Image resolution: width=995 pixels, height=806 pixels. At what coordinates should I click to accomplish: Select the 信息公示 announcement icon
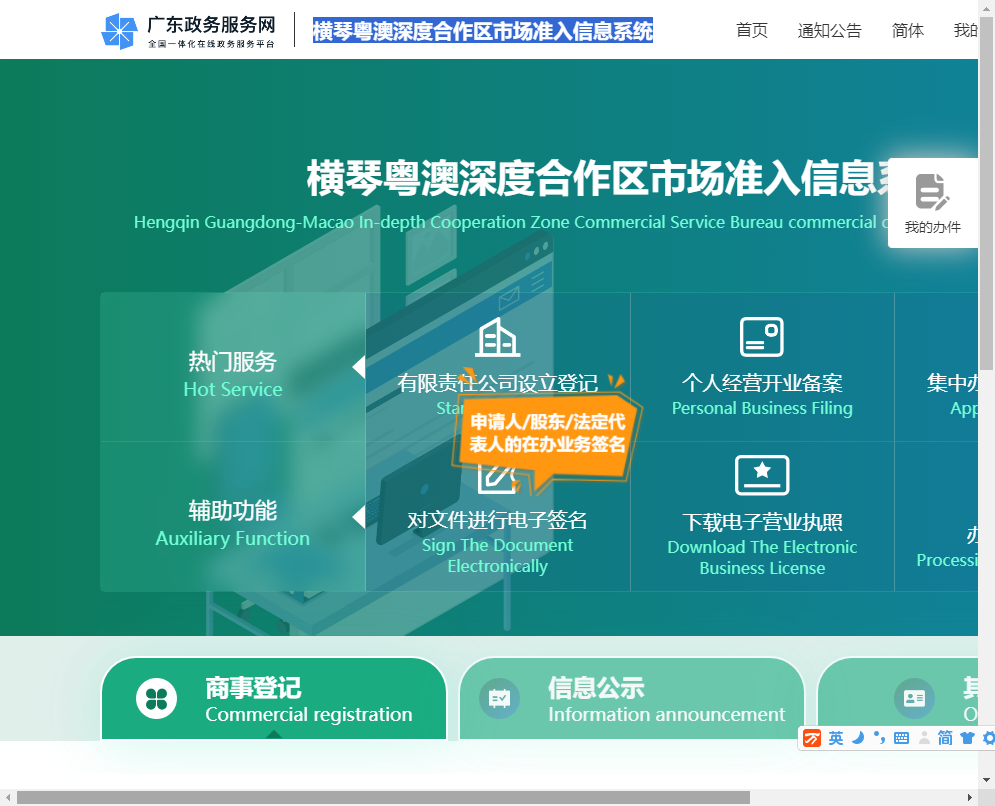pyautogui.click(x=499, y=697)
